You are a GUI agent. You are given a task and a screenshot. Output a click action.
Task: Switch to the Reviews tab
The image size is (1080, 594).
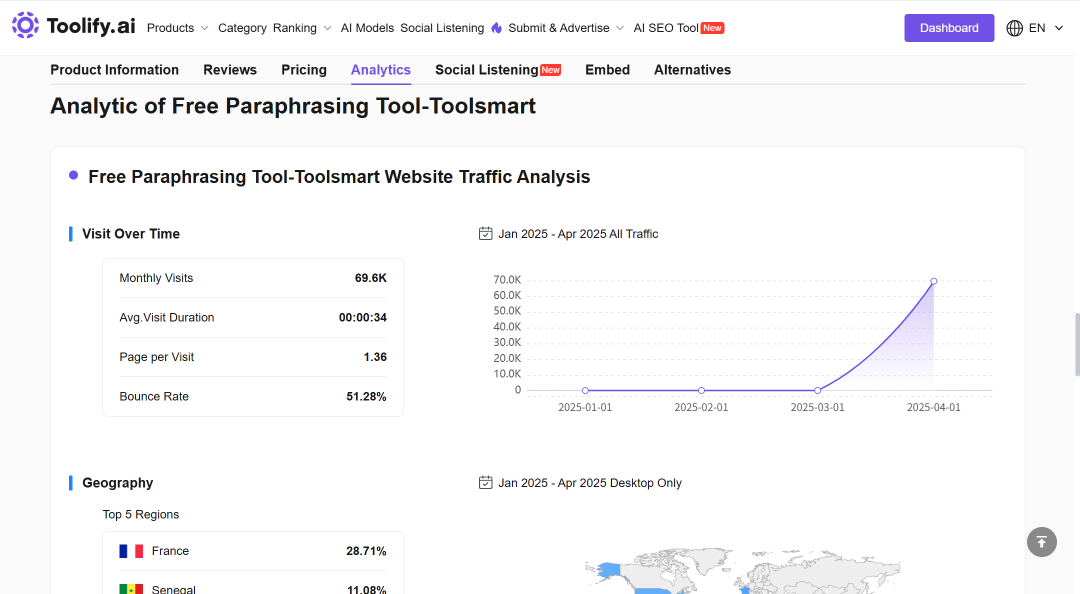click(x=230, y=70)
